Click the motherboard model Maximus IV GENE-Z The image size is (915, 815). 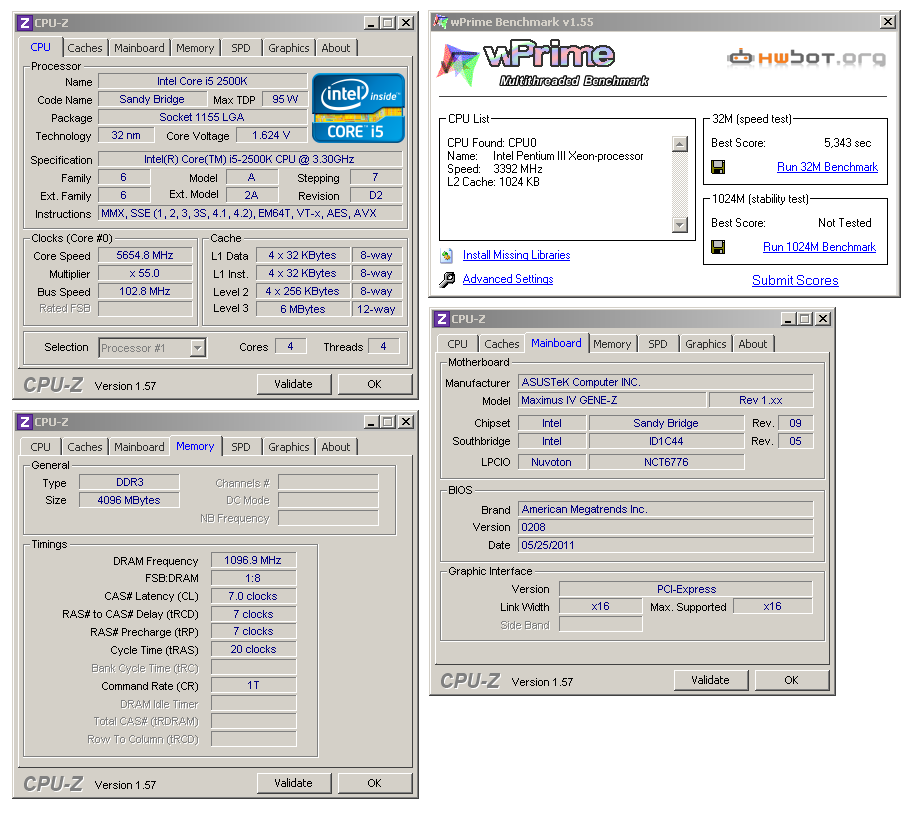pyautogui.click(x=612, y=401)
